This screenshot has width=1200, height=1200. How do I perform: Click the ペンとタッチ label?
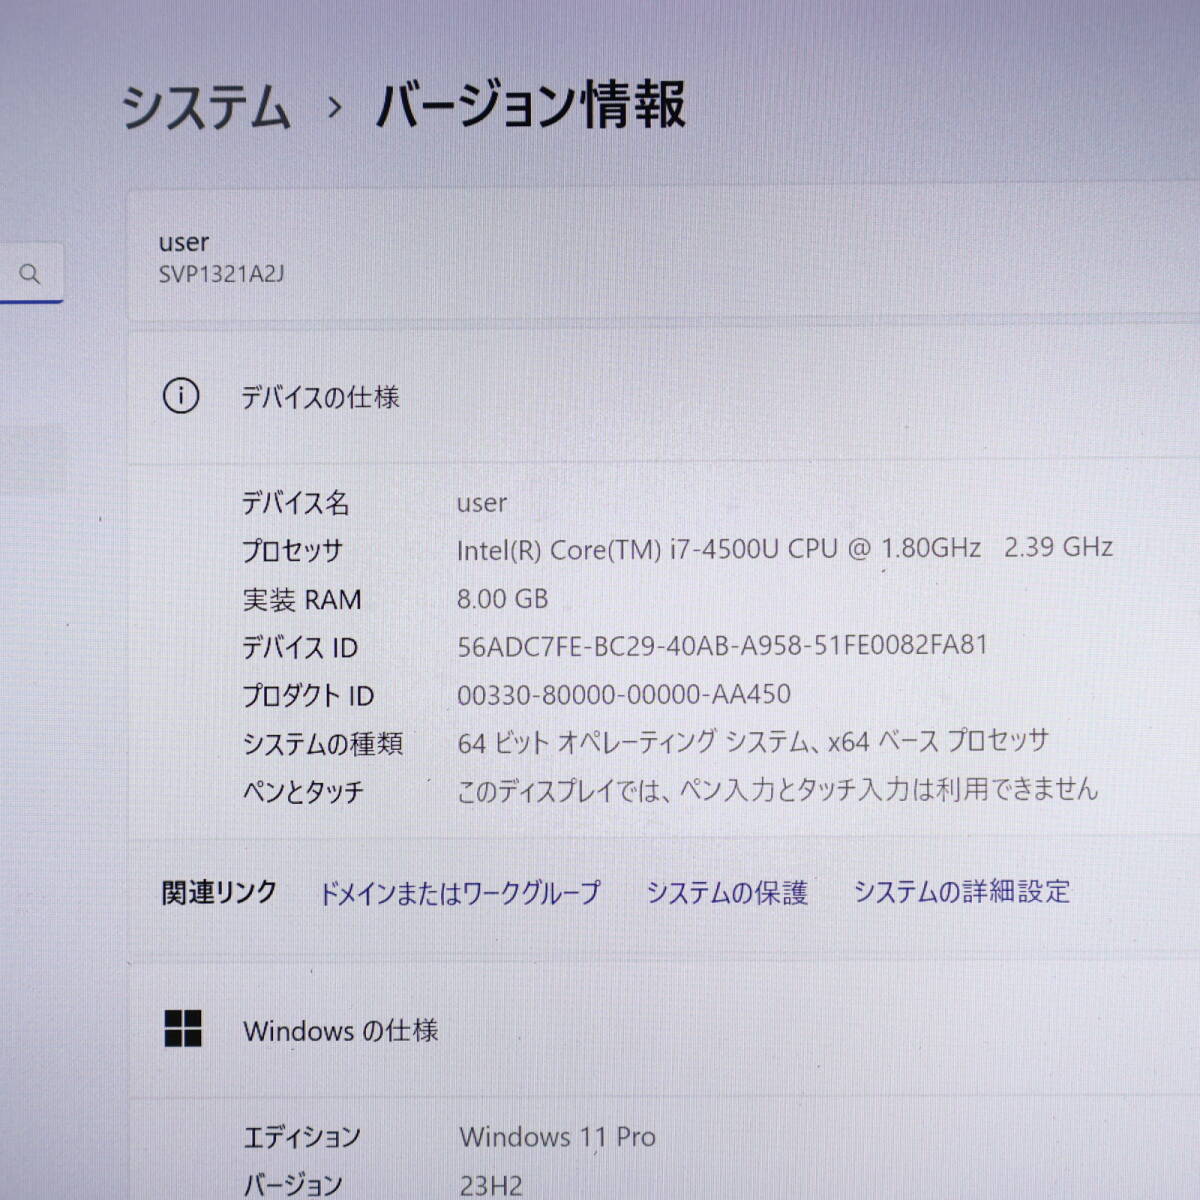(x=303, y=792)
